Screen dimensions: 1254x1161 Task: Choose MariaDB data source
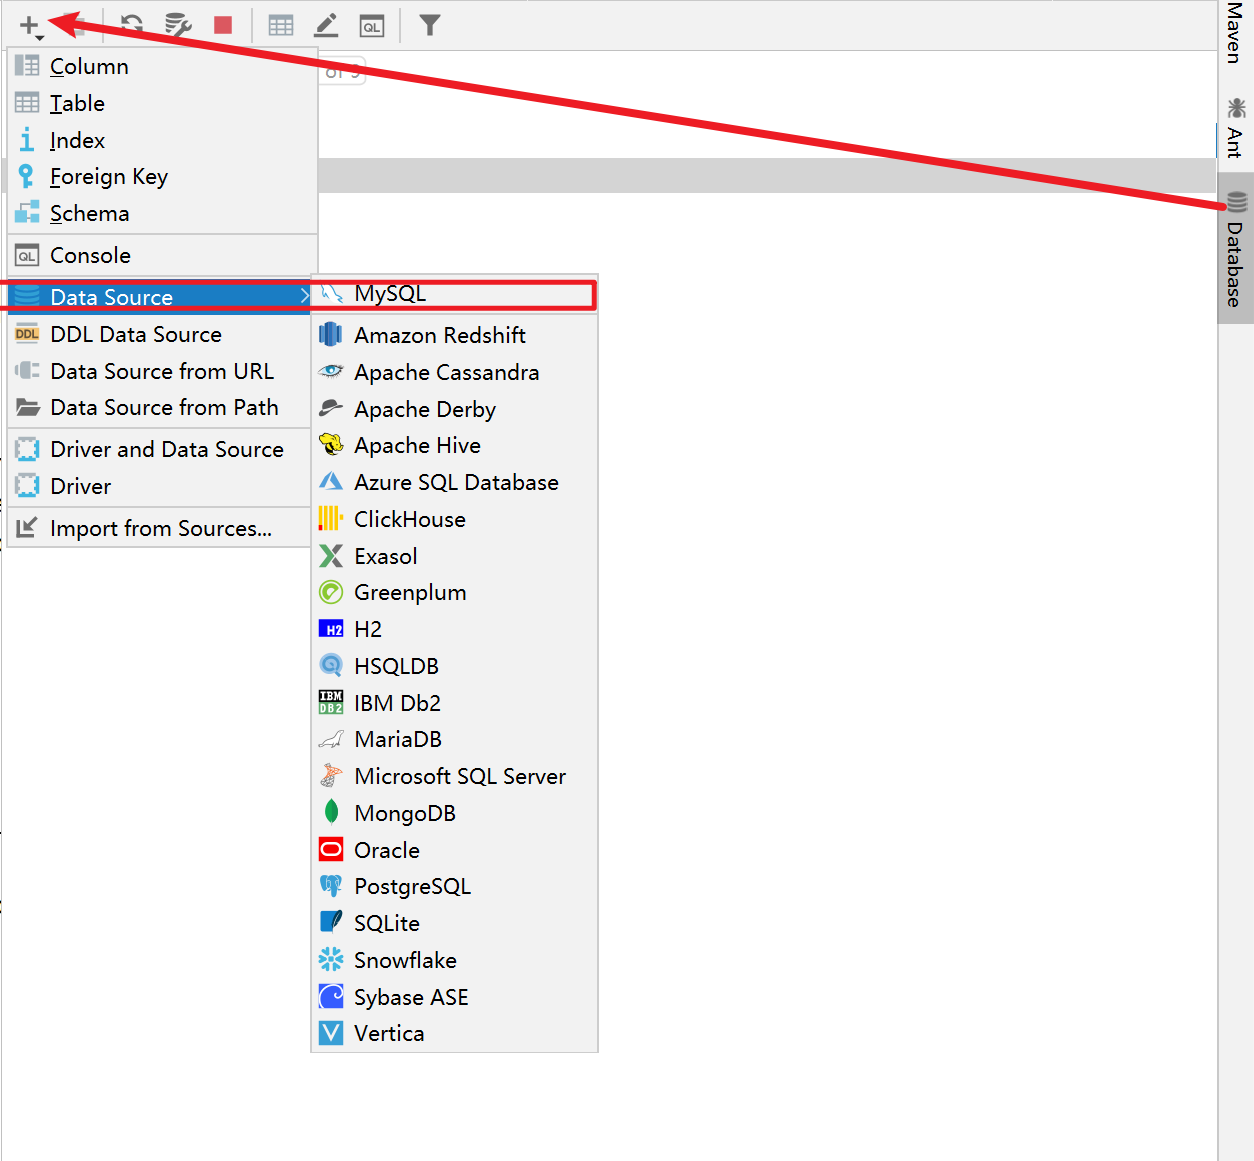455,740
